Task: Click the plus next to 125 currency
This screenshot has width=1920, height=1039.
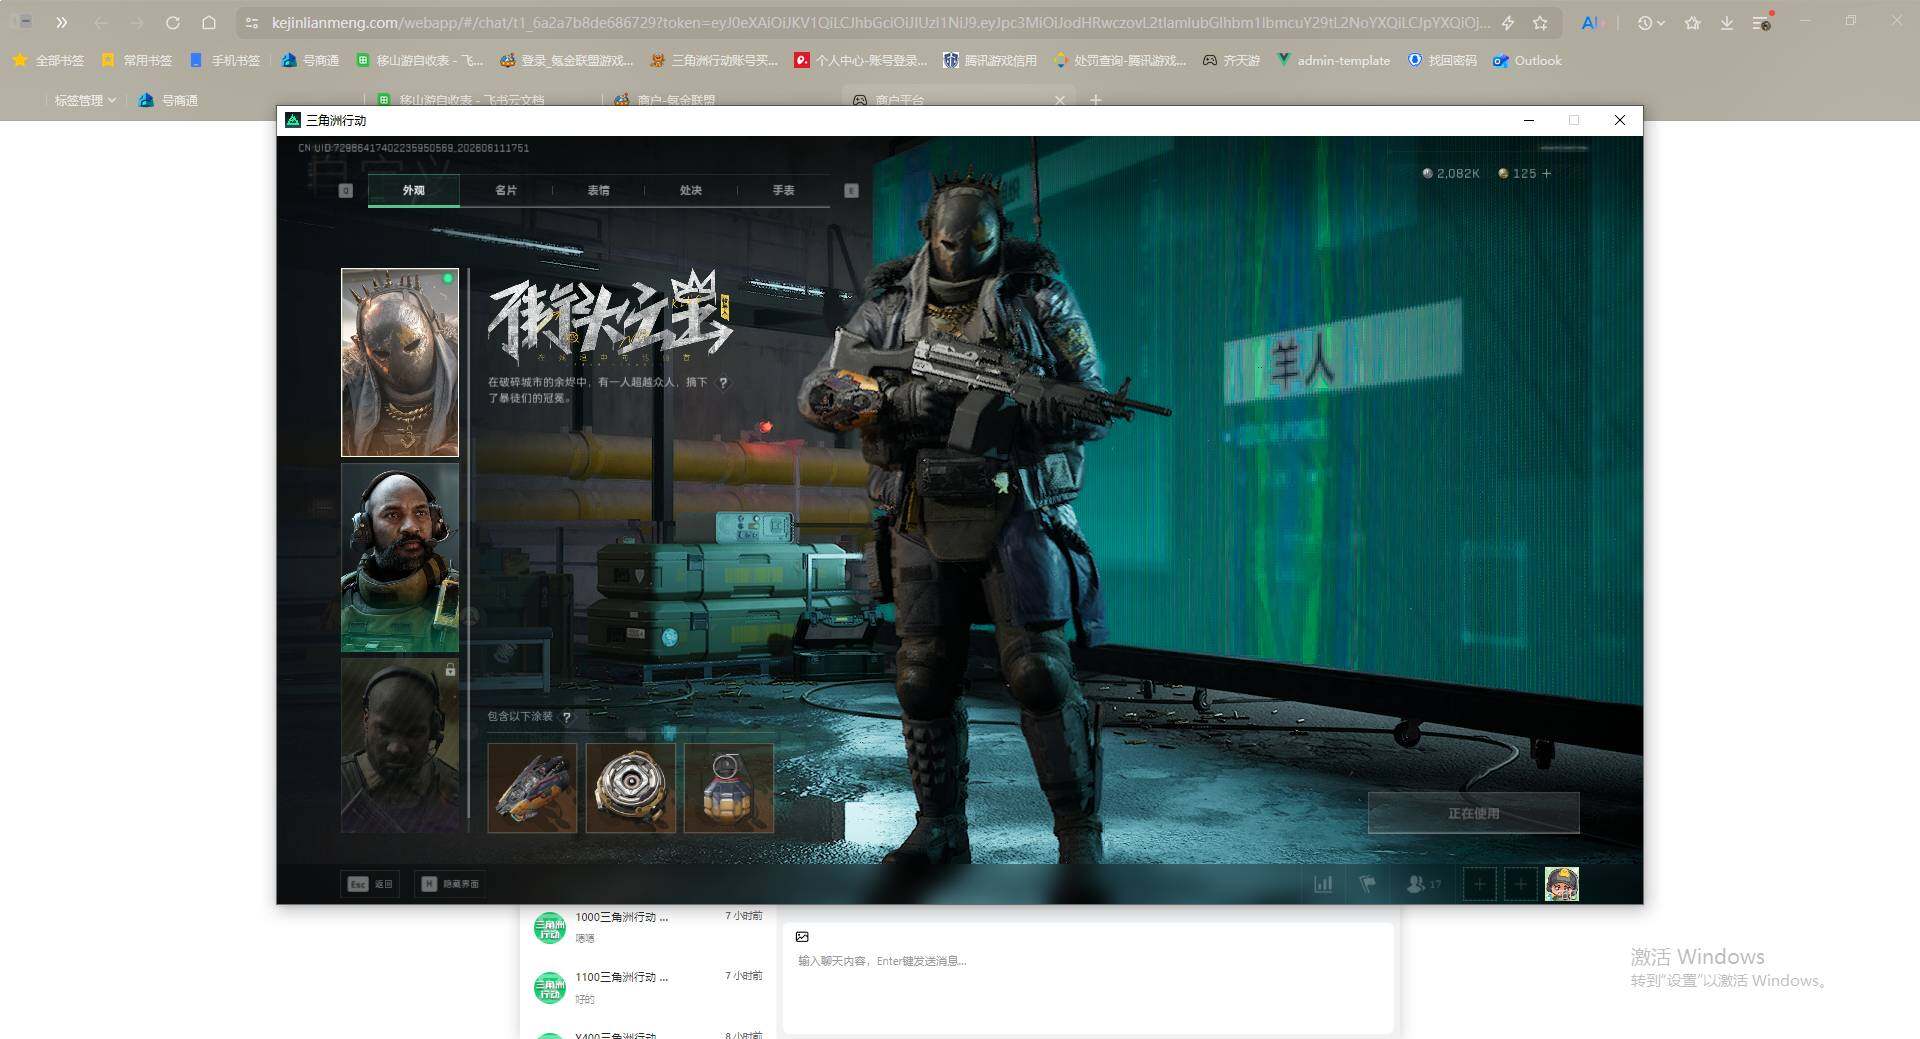Action: coord(1547,173)
